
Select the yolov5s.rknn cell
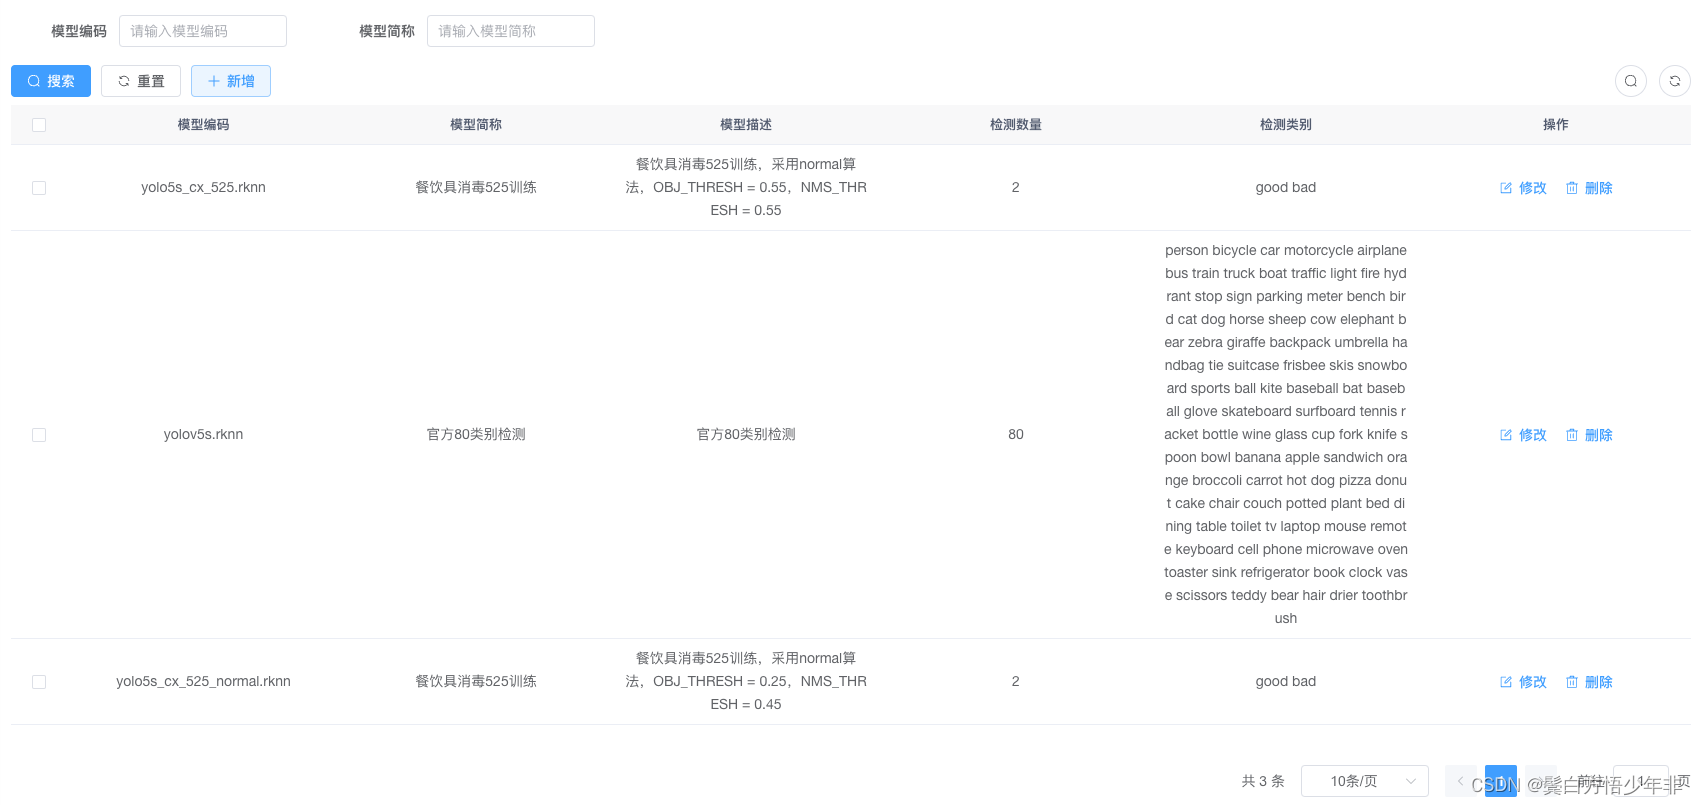[203, 434]
